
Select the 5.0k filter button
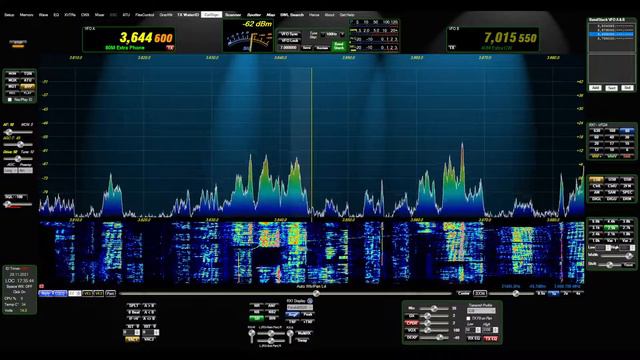596,221
